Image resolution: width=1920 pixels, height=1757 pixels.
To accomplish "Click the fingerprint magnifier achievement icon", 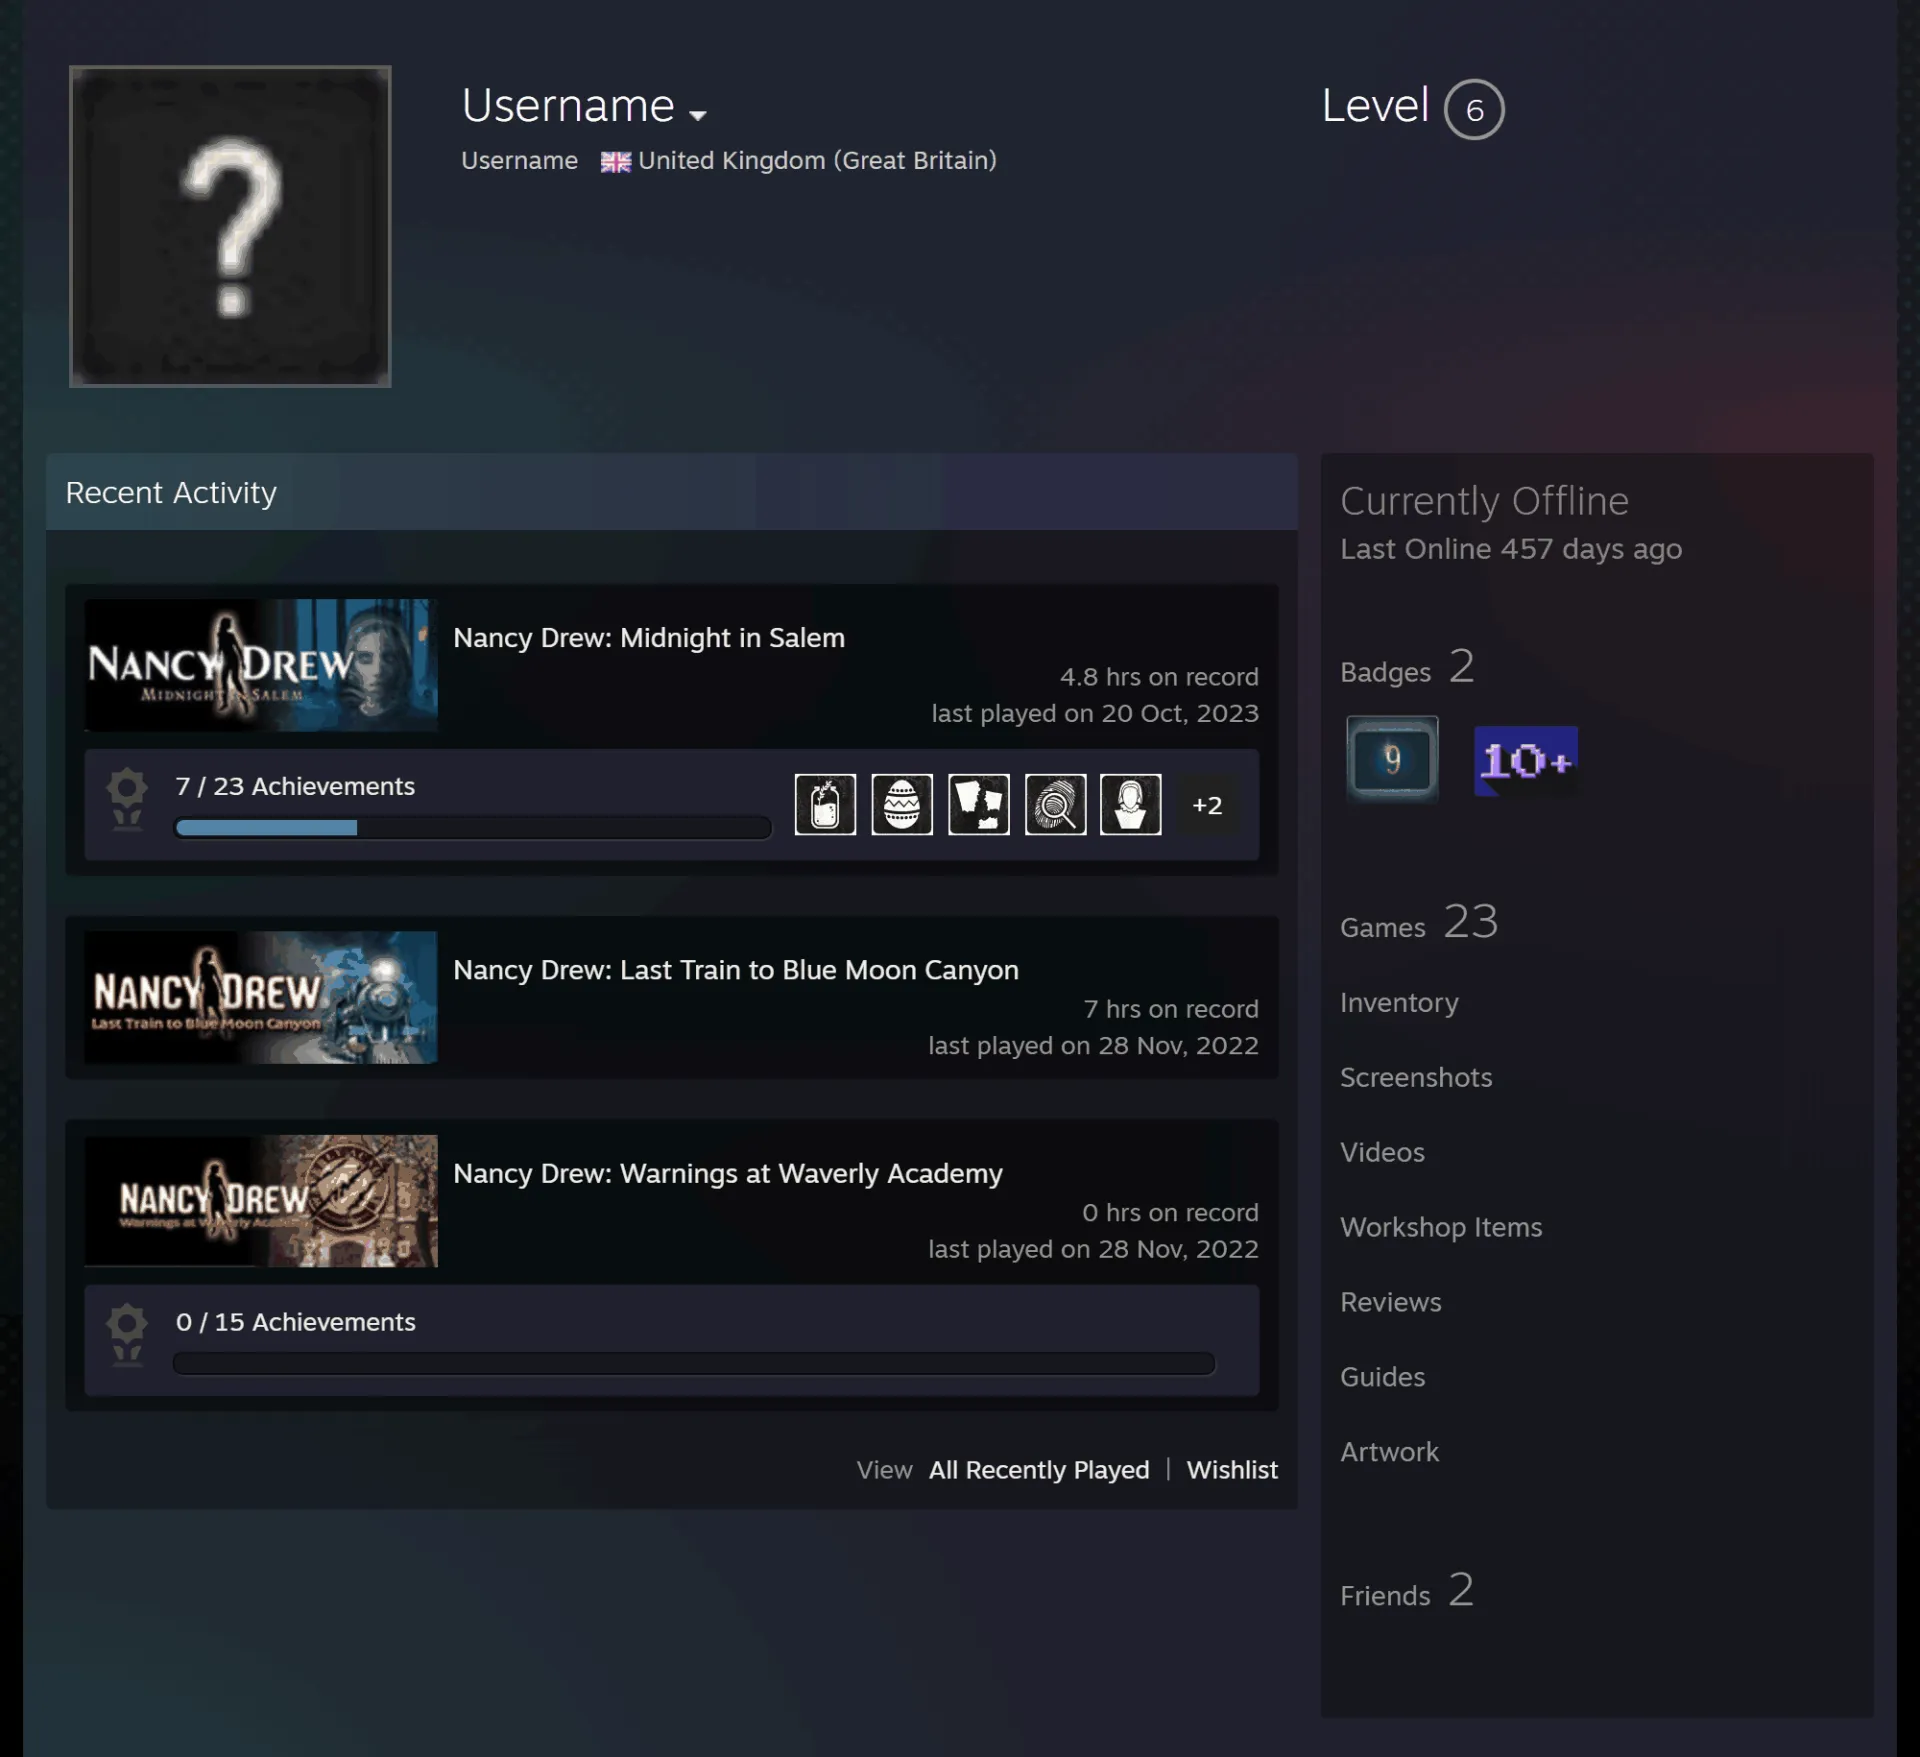I will (x=1055, y=804).
